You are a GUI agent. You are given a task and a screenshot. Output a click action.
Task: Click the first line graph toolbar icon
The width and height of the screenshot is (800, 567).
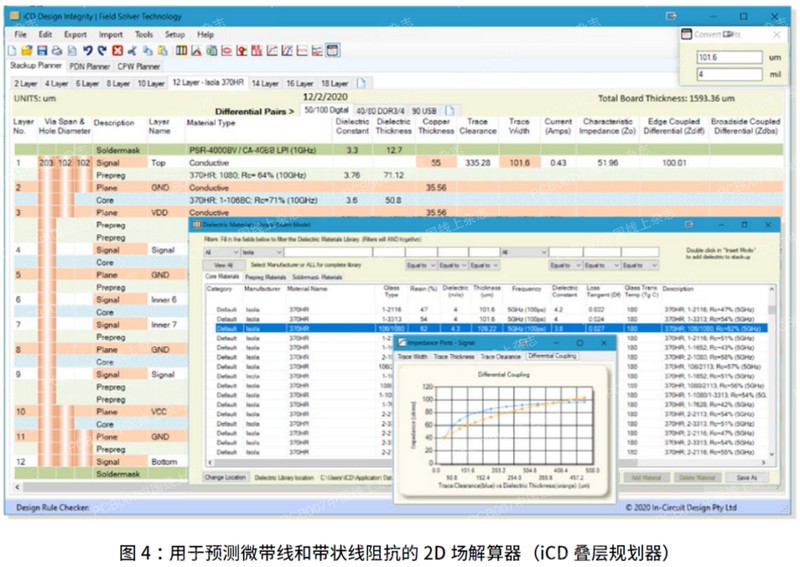272,51
